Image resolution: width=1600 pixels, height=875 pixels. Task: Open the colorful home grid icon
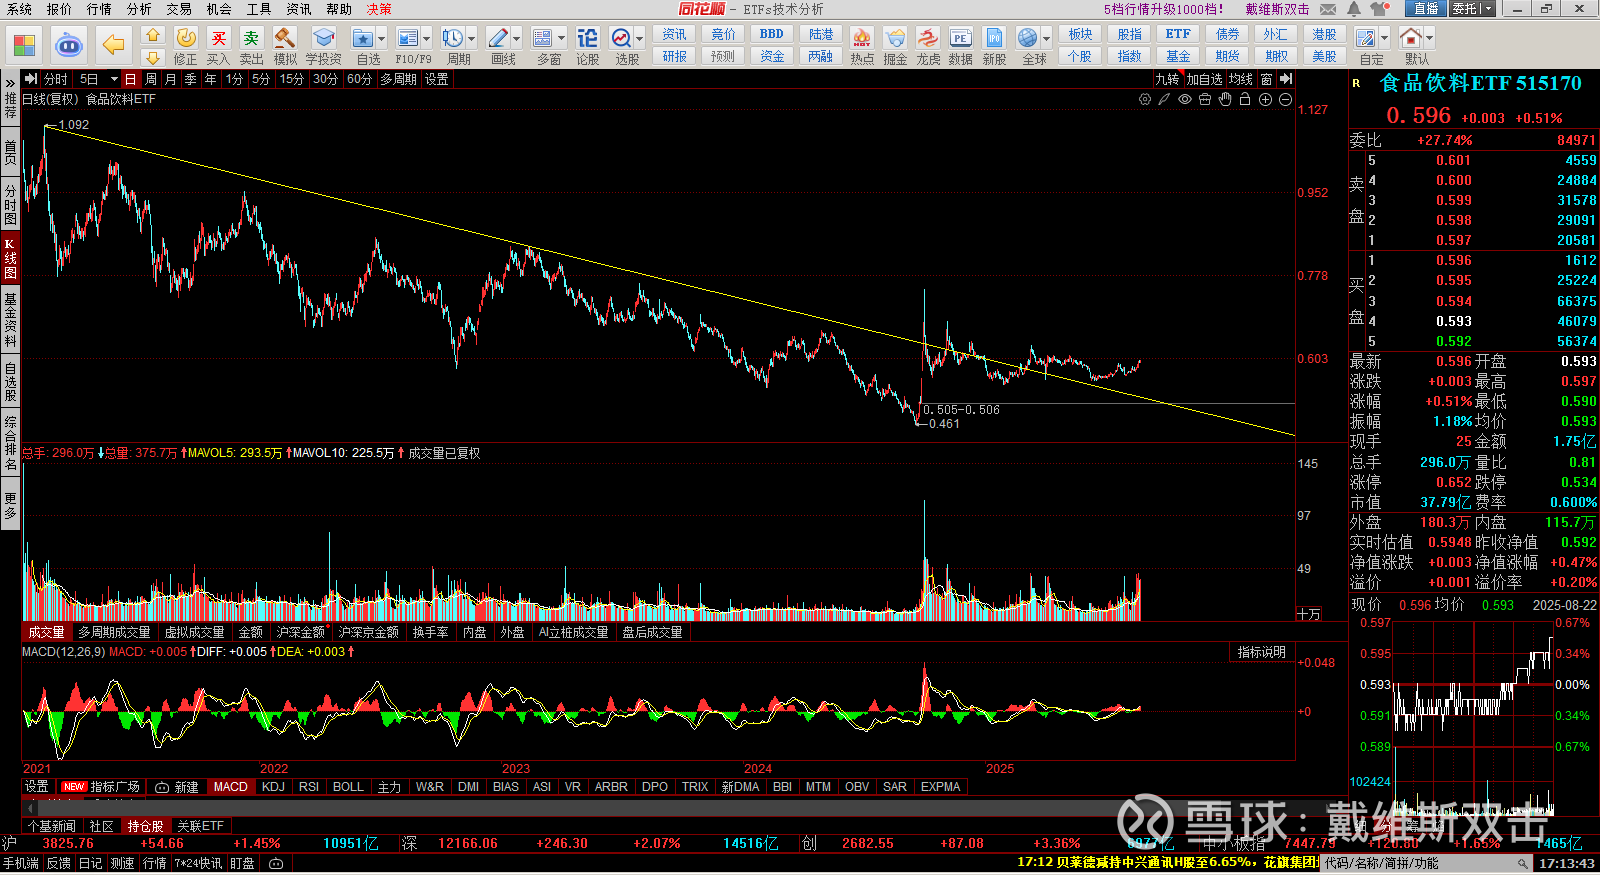24,45
